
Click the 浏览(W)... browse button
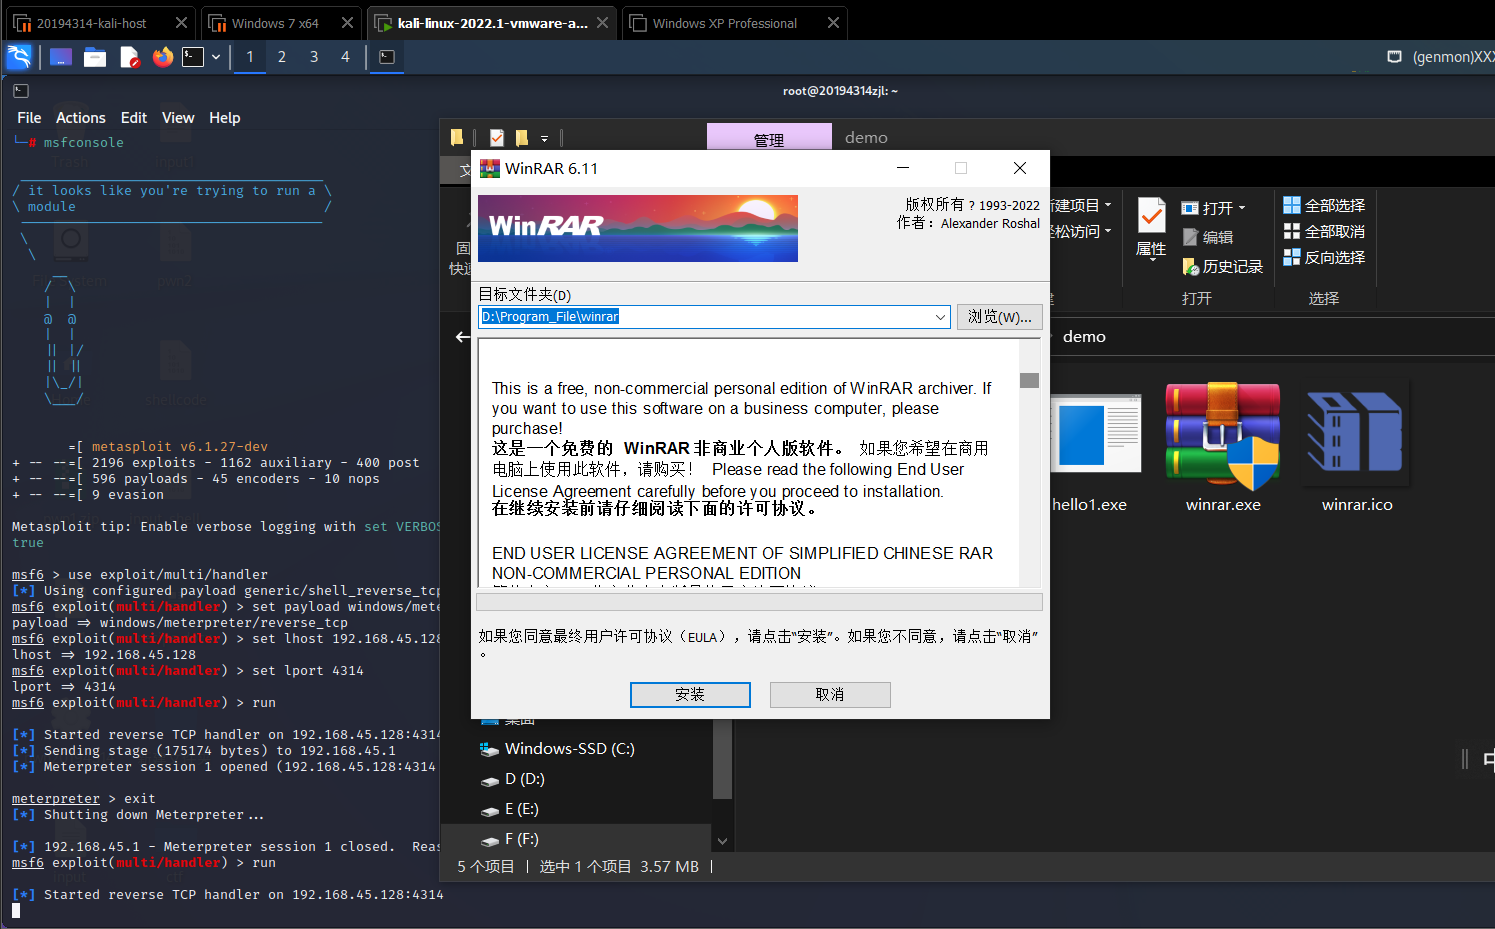click(x=1000, y=317)
